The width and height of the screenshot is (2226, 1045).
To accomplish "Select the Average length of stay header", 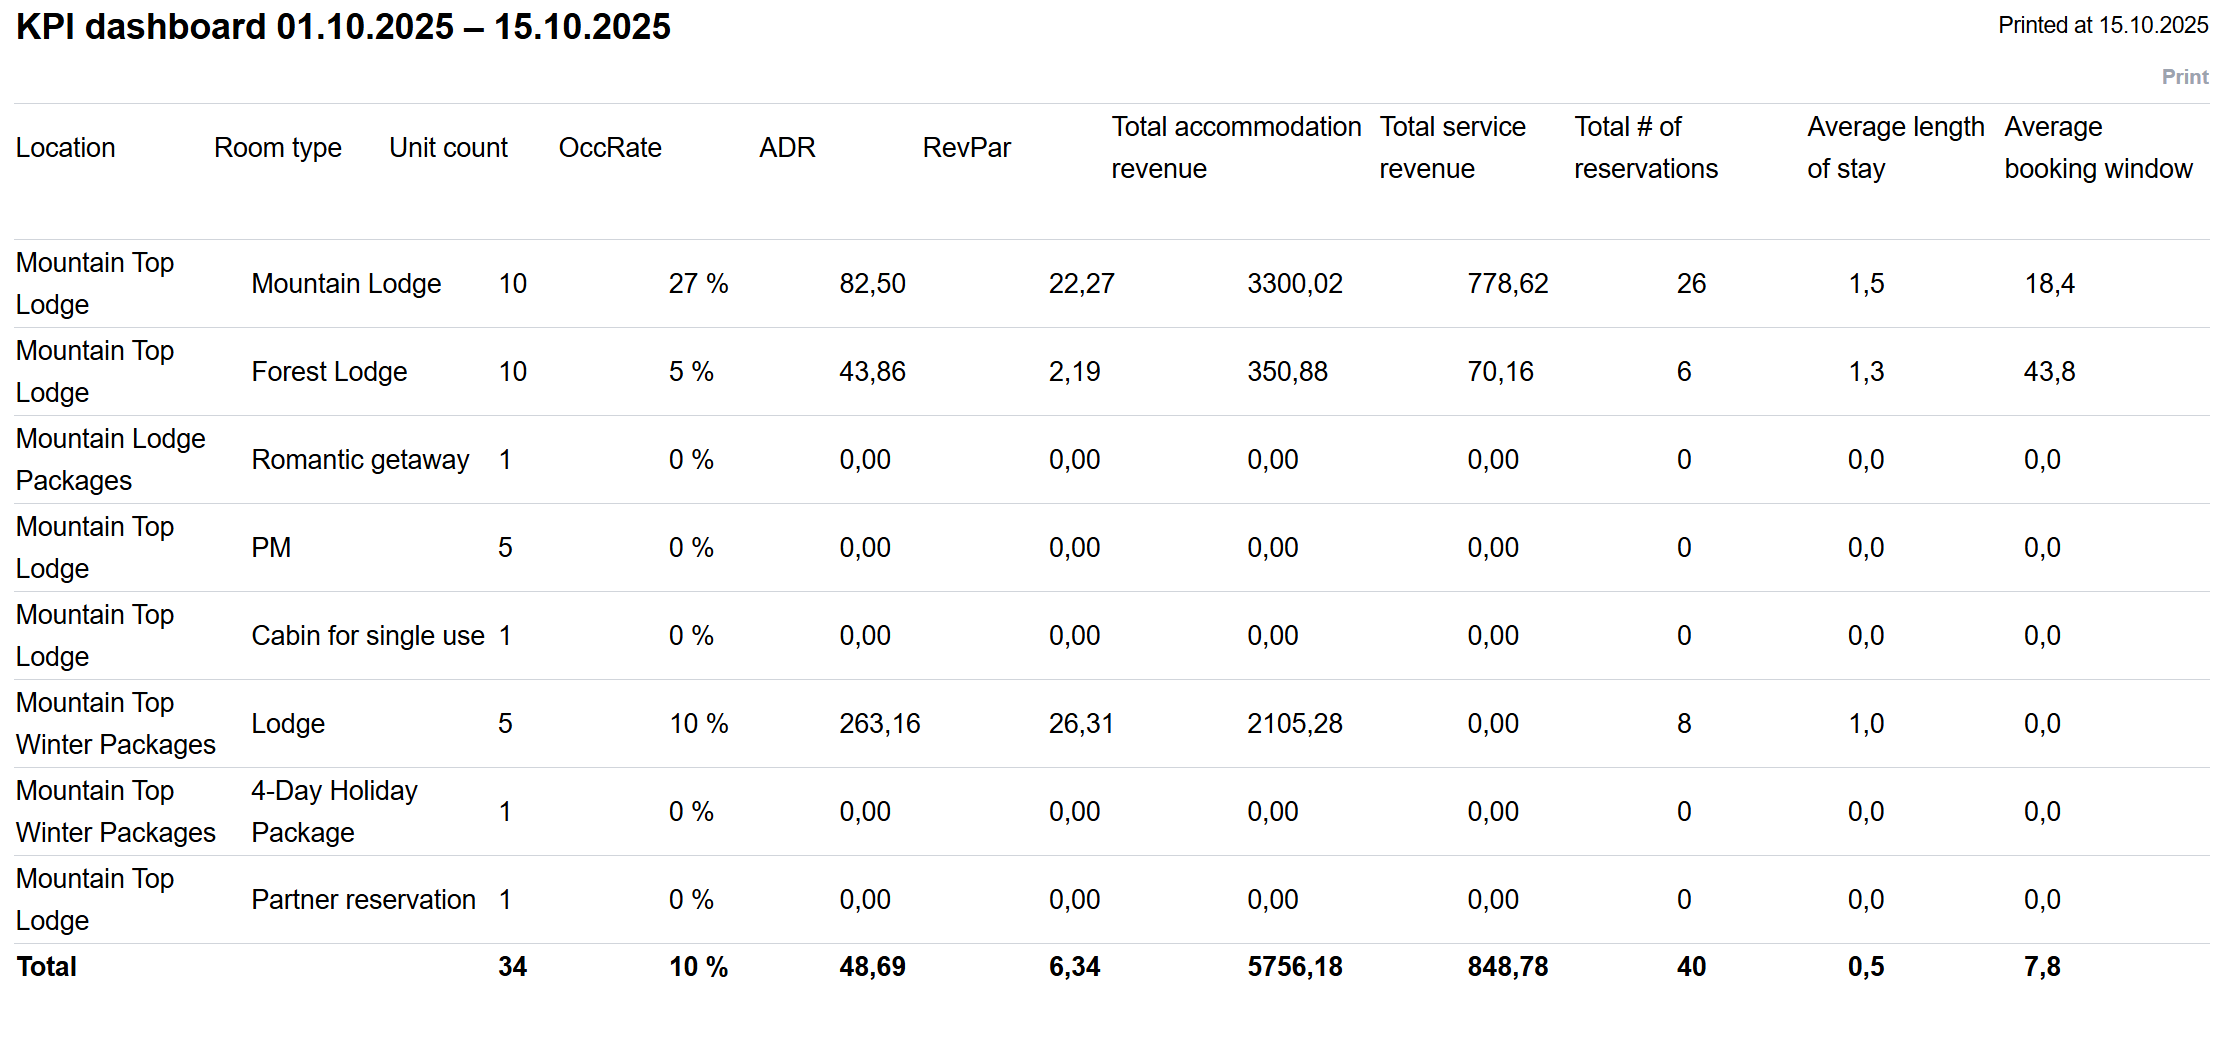I will (1895, 148).
